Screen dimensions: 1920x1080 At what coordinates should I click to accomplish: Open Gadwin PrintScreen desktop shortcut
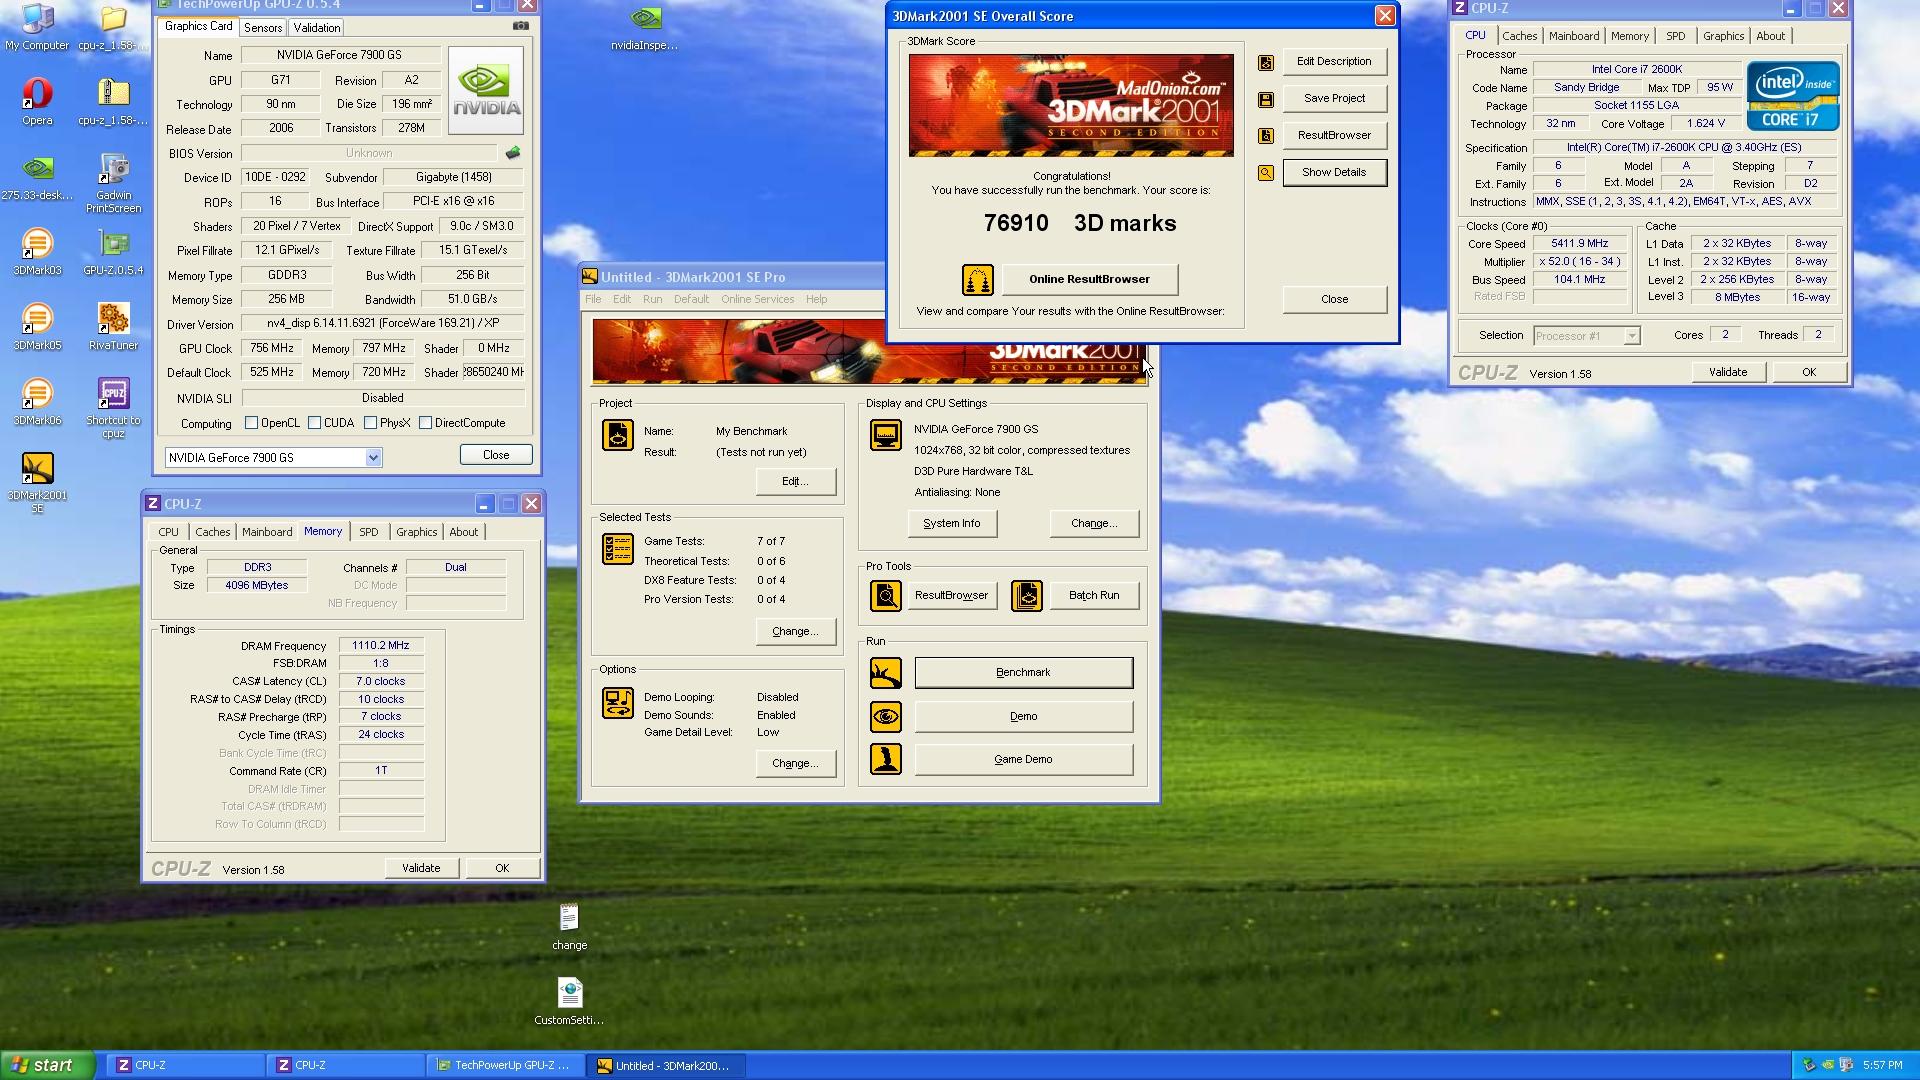coord(113,183)
